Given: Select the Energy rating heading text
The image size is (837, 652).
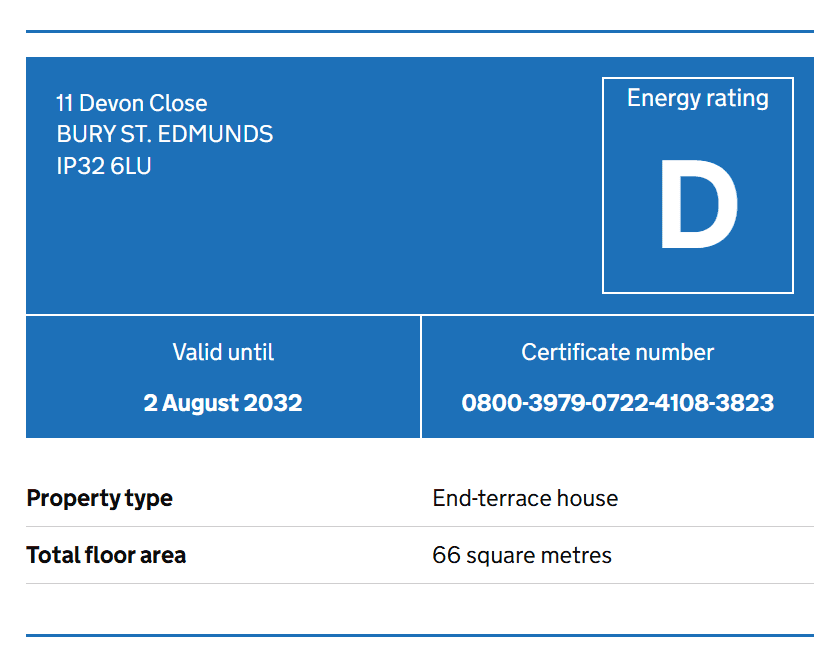Looking at the screenshot, I should pyautogui.click(x=698, y=99).
